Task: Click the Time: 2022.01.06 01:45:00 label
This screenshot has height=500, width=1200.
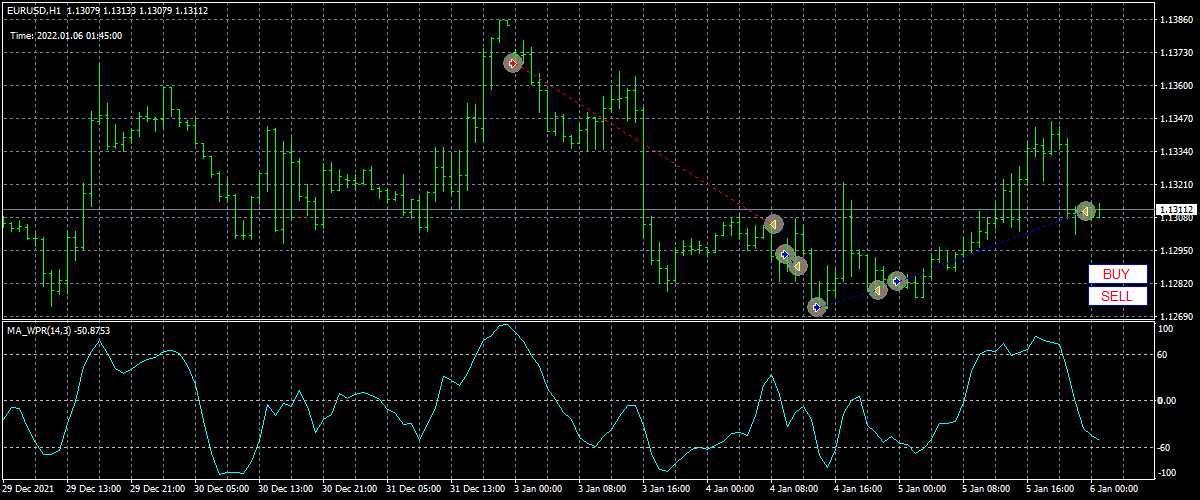Action: point(66,35)
